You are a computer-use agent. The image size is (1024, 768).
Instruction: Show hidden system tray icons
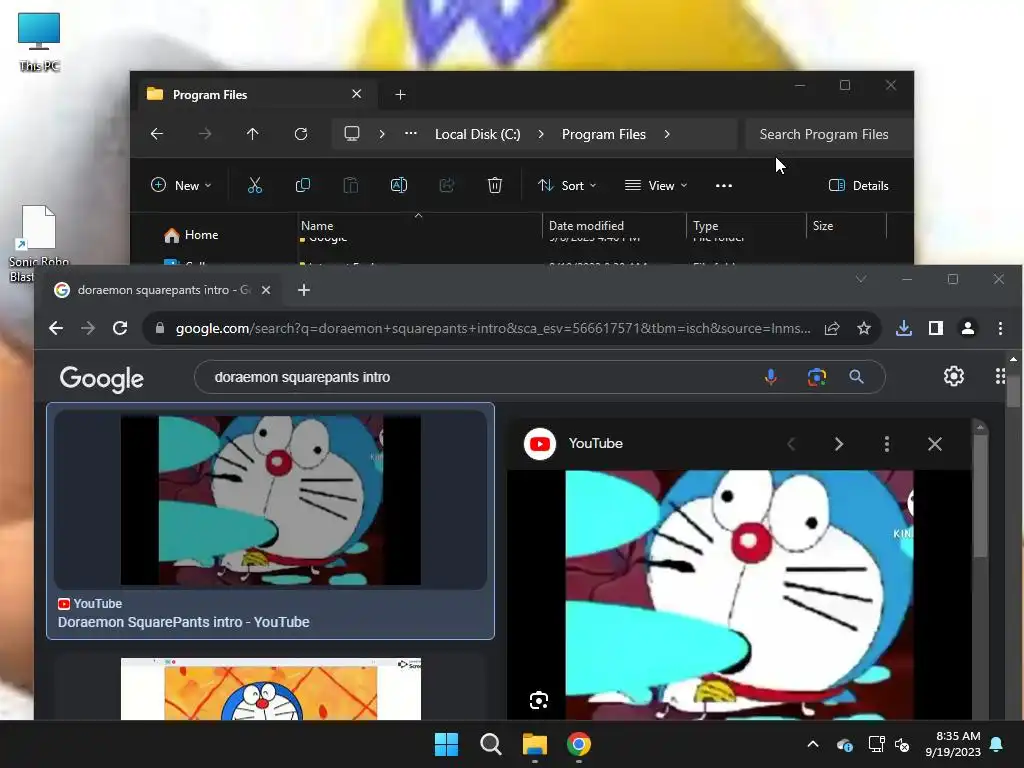coord(813,744)
